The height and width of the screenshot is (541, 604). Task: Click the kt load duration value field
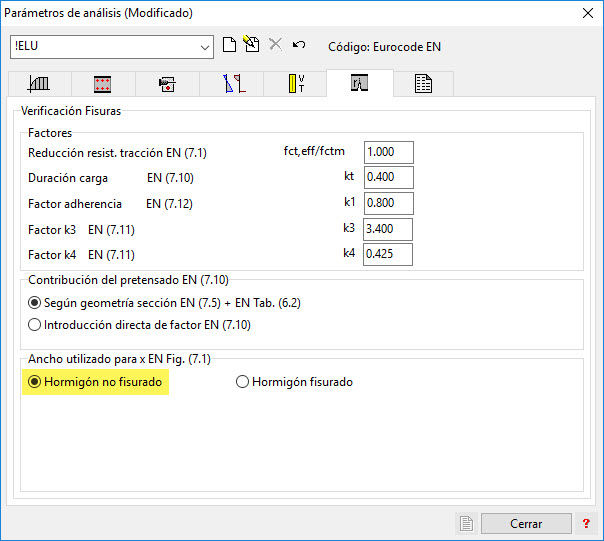388,178
